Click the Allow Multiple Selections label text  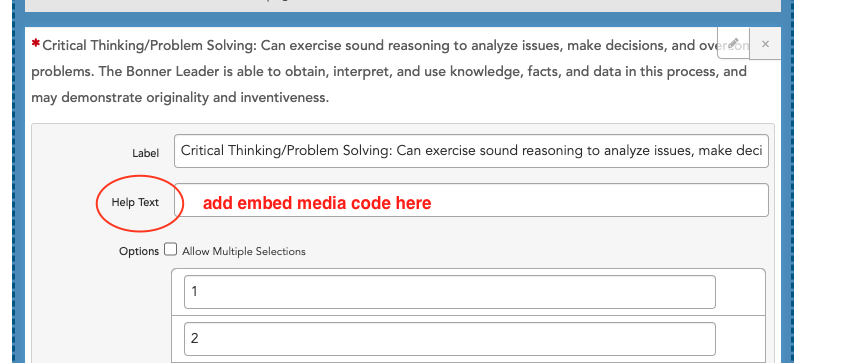pos(243,251)
